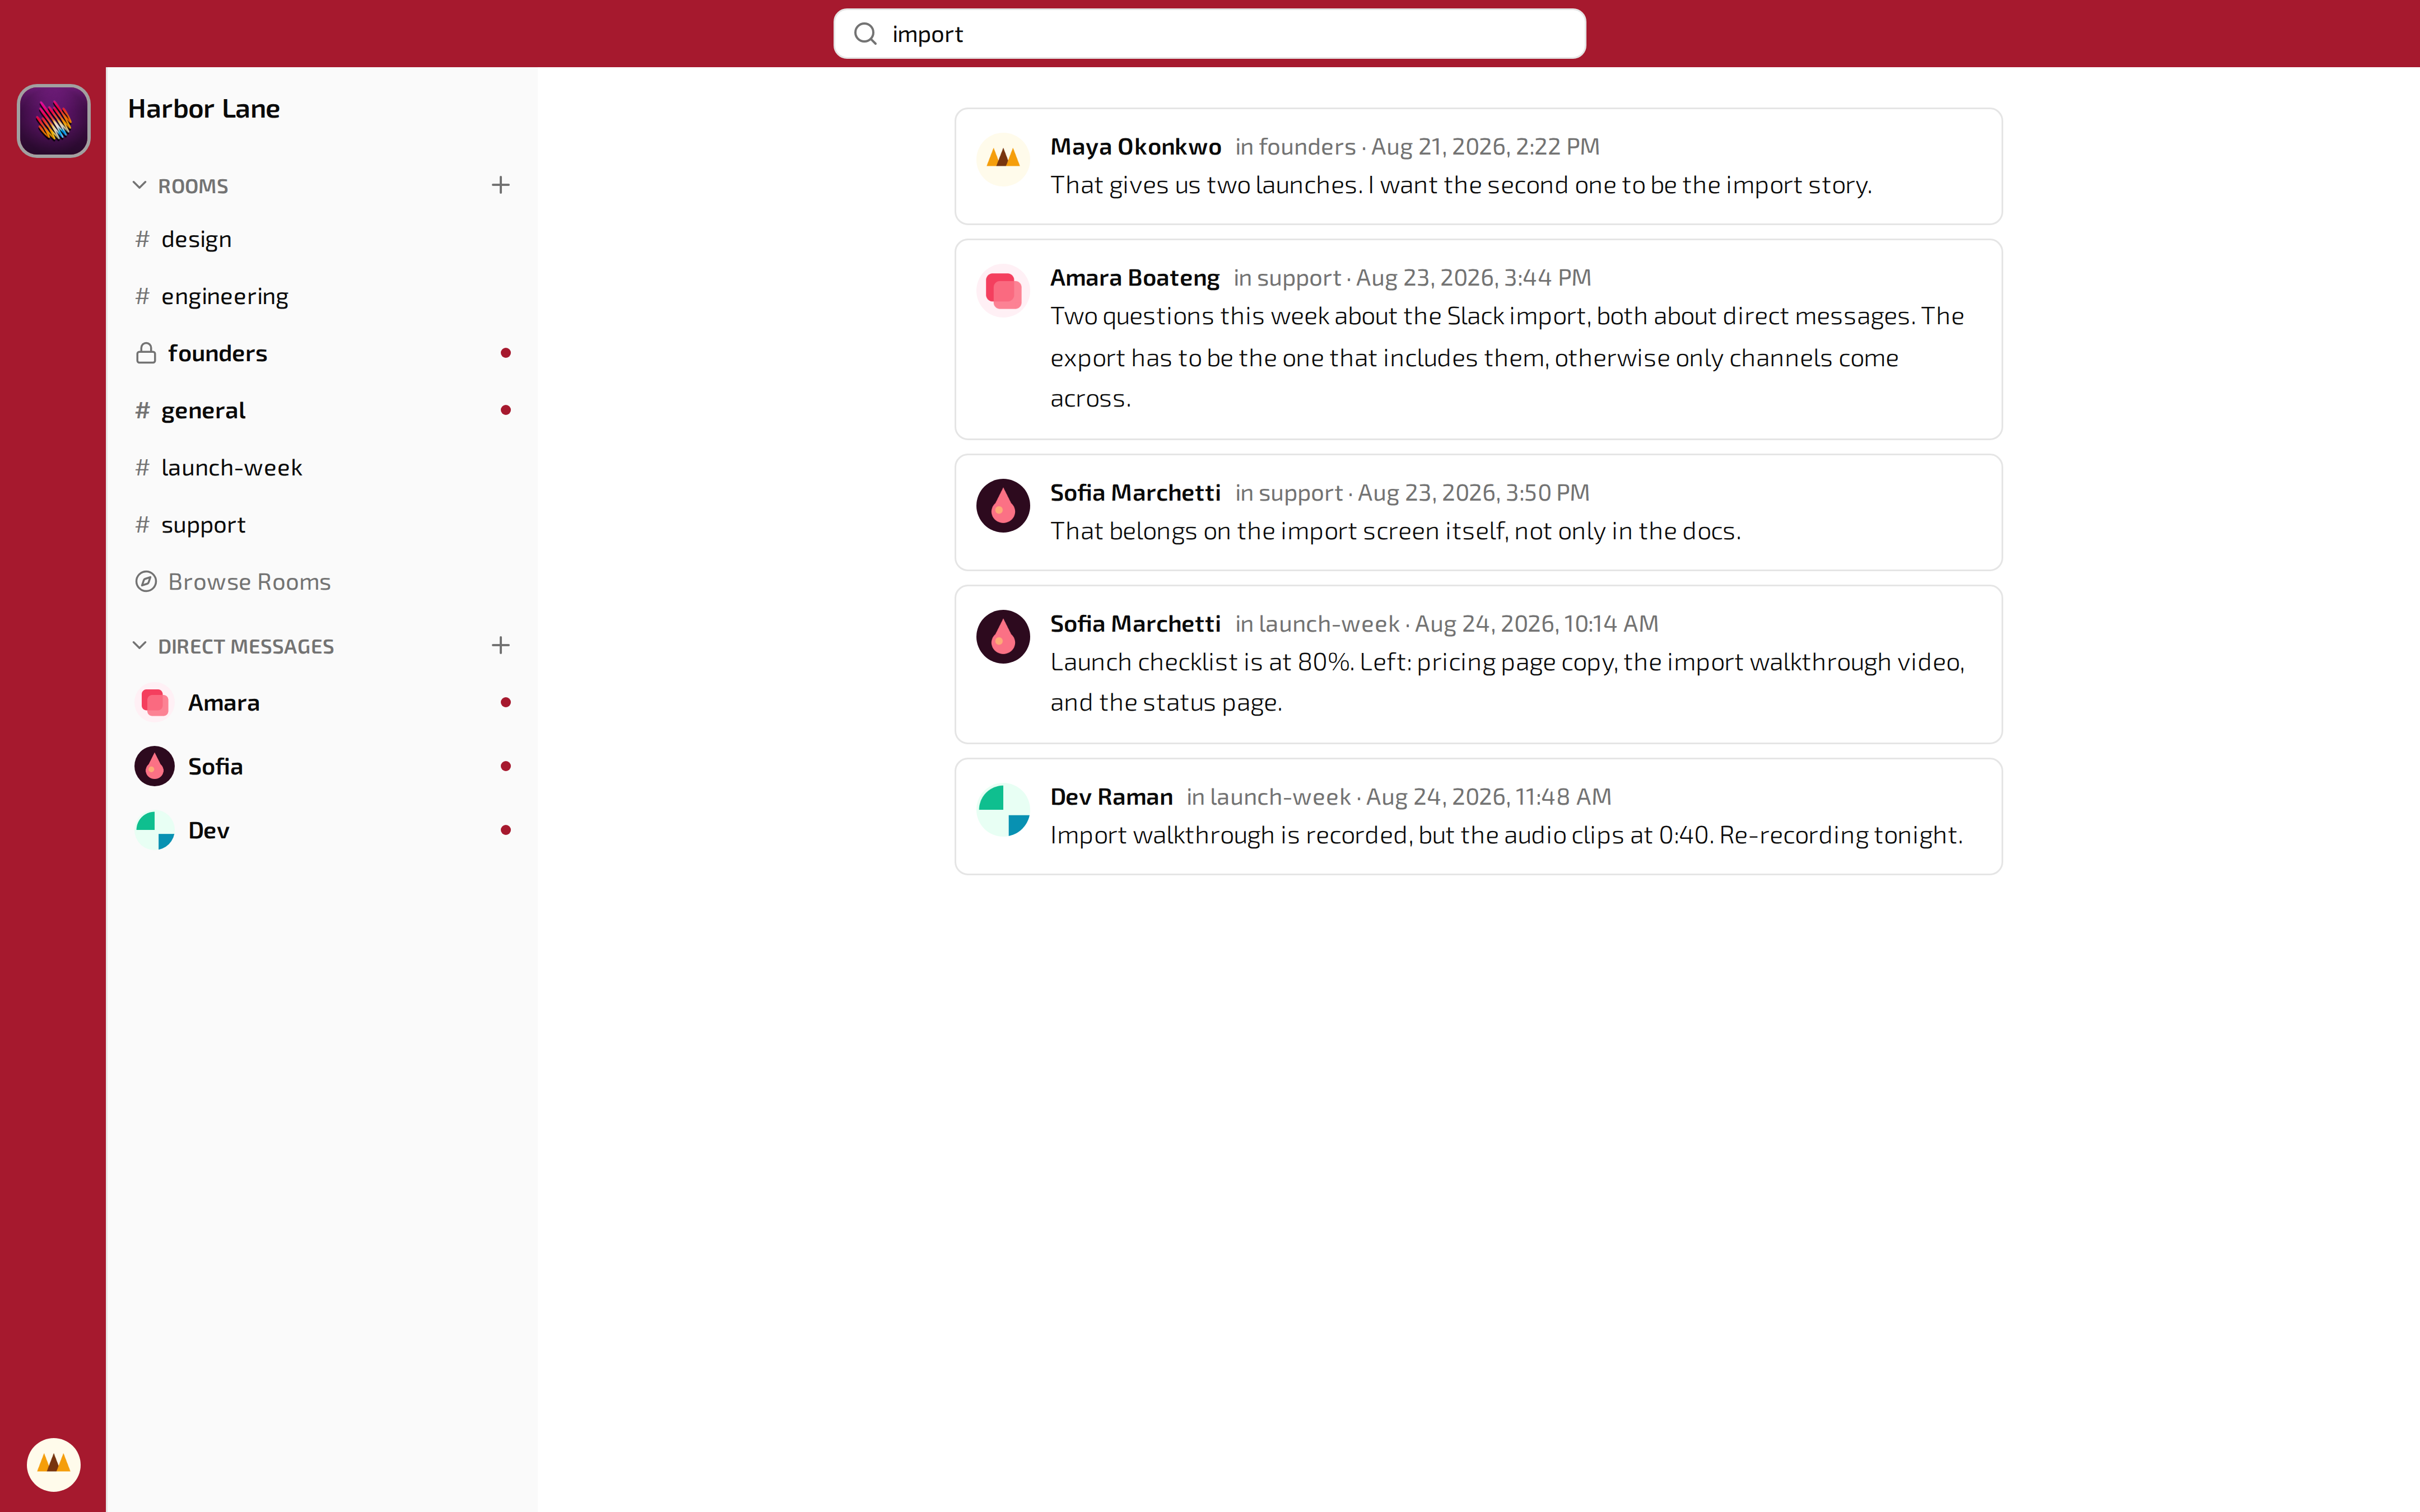Screen dimensions: 2420x1512
Task: Click the unread dot beside general
Action: (x=506, y=410)
